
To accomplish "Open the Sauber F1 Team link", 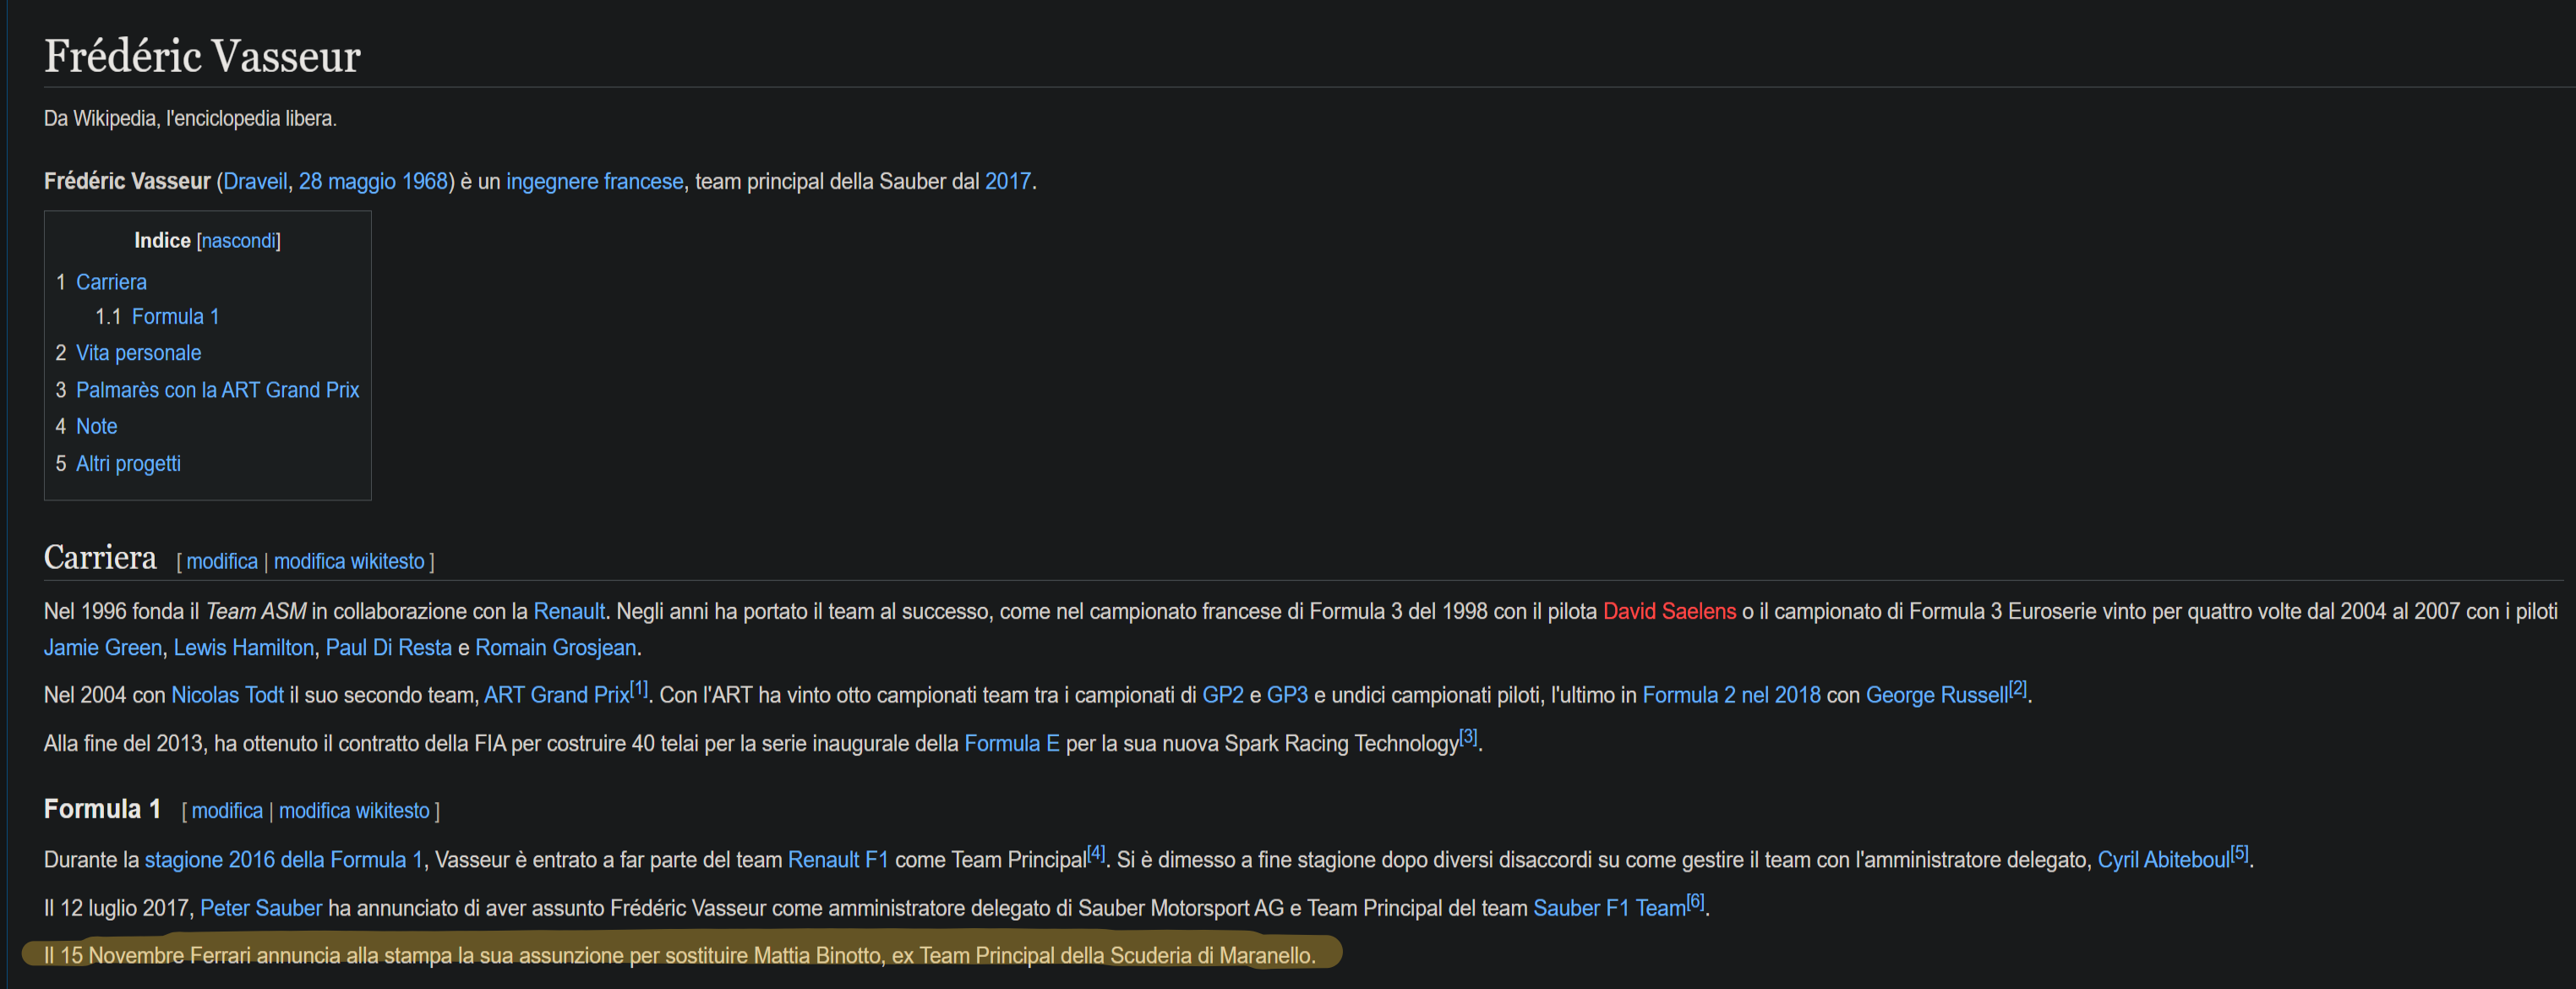I will [x=1610, y=908].
